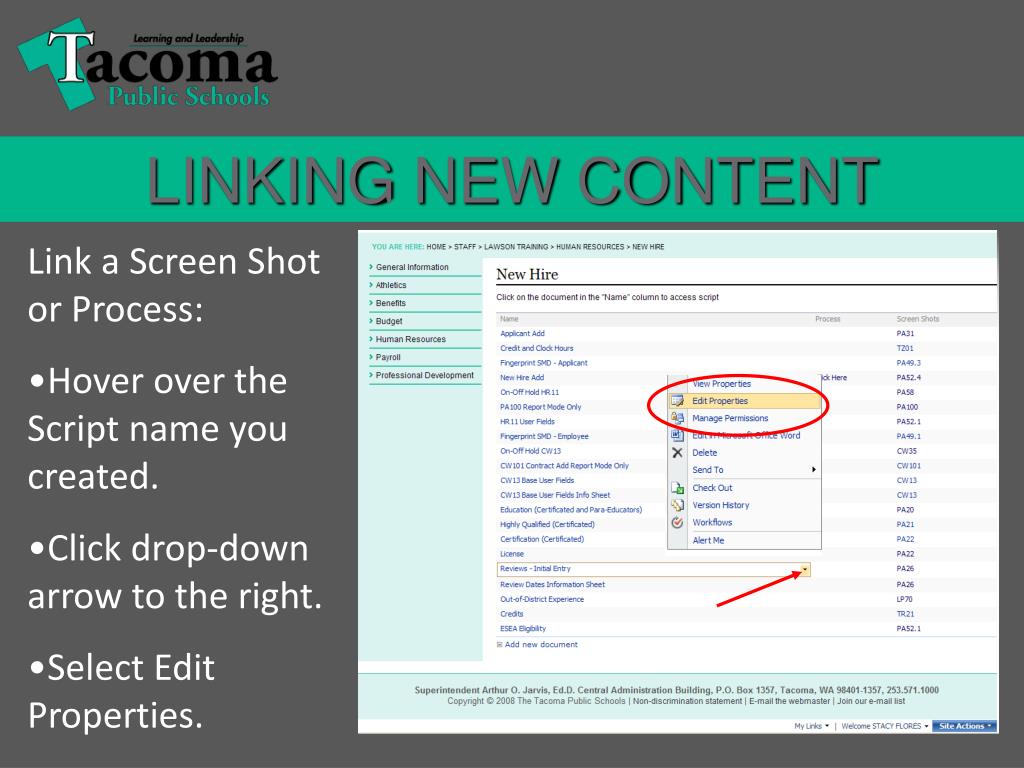The image size is (1024, 768).
Task: Click the Delete X icon
Action: point(677,453)
